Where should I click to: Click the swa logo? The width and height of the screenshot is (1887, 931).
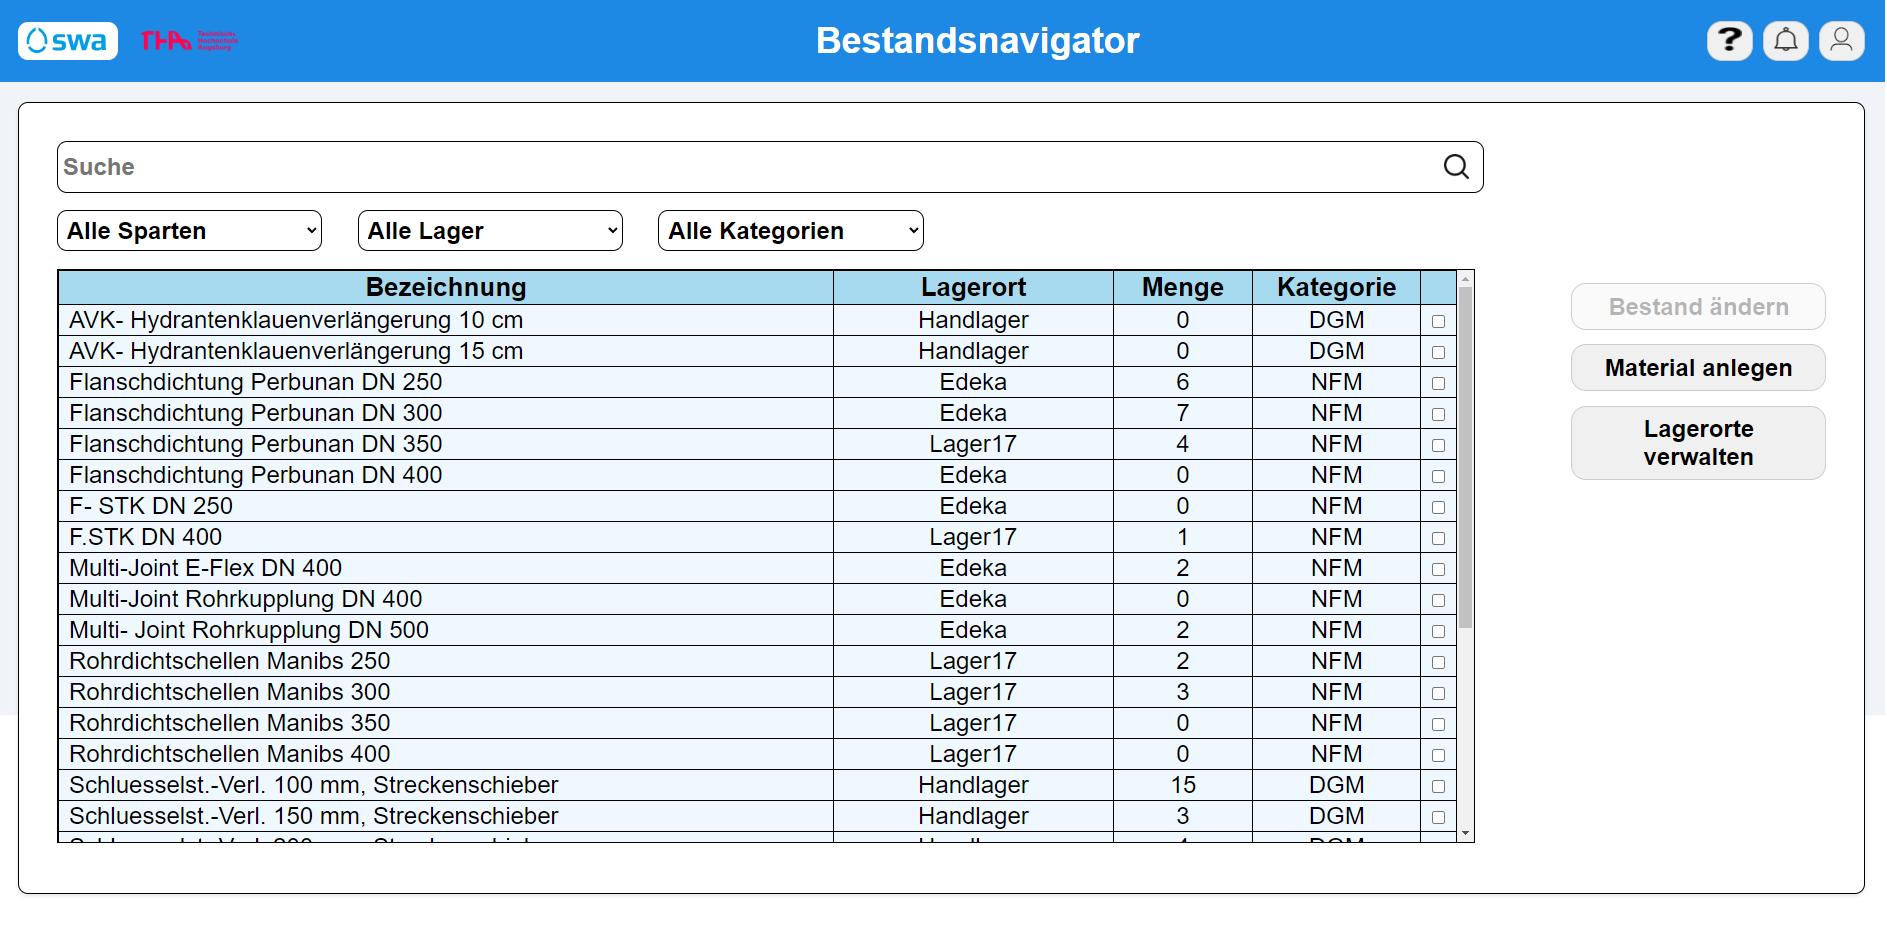click(68, 41)
